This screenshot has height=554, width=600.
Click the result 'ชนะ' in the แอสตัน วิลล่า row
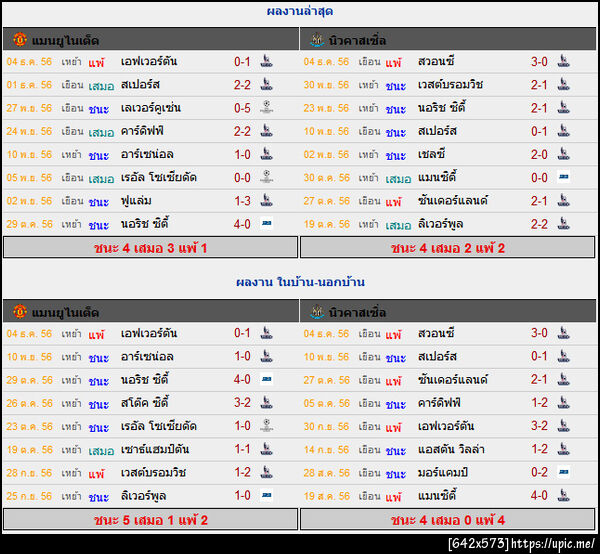[396, 450]
